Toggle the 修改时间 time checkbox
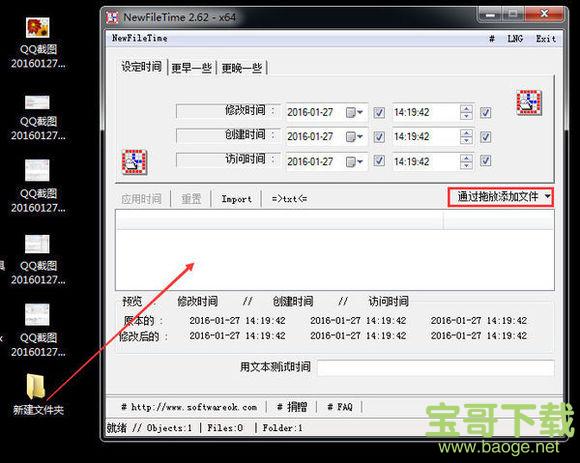The height and width of the screenshot is (463, 580). tap(486, 112)
